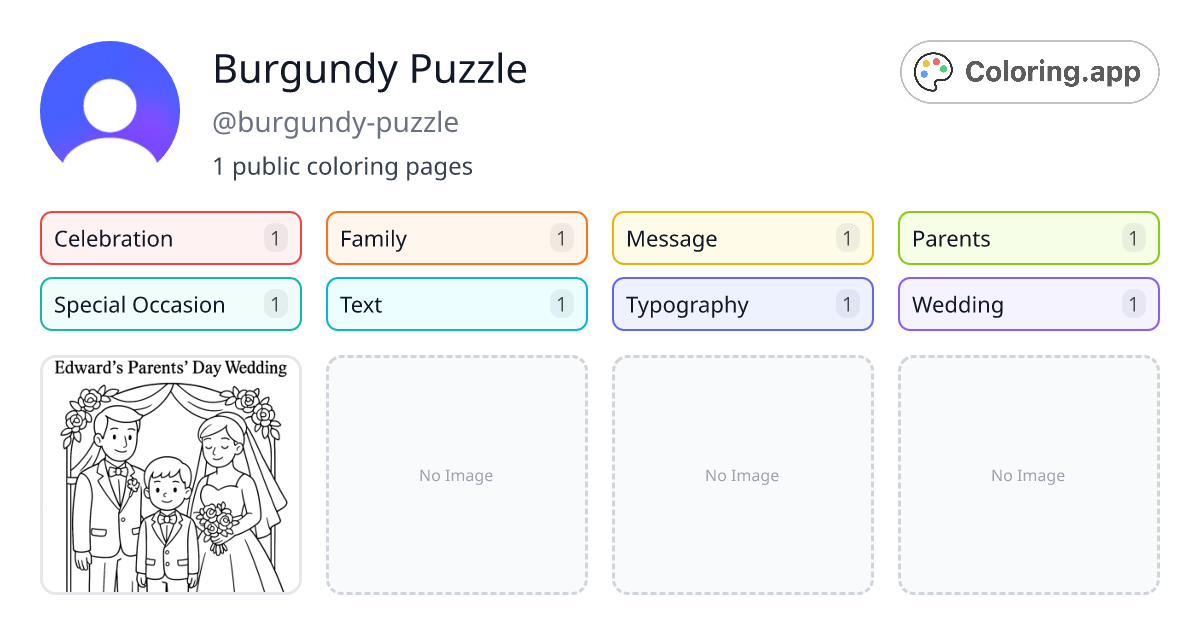The width and height of the screenshot is (1200, 630).
Task: Select the Typography tag
Action: (742, 304)
